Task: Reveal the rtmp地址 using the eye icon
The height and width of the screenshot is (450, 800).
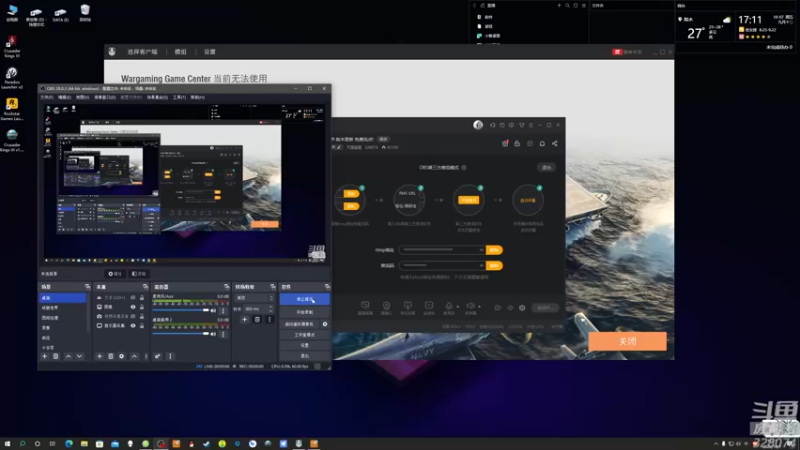Action: 481,250
